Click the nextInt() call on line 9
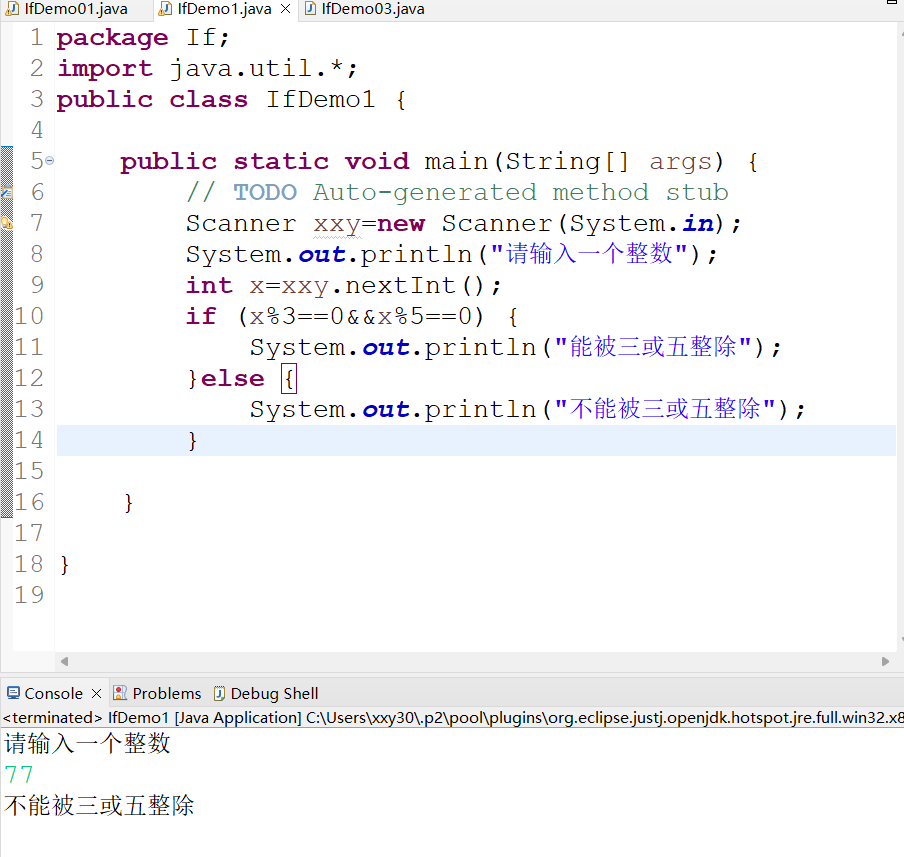Image resolution: width=904 pixels, height=857 pixels. click(x=417, y=285)
